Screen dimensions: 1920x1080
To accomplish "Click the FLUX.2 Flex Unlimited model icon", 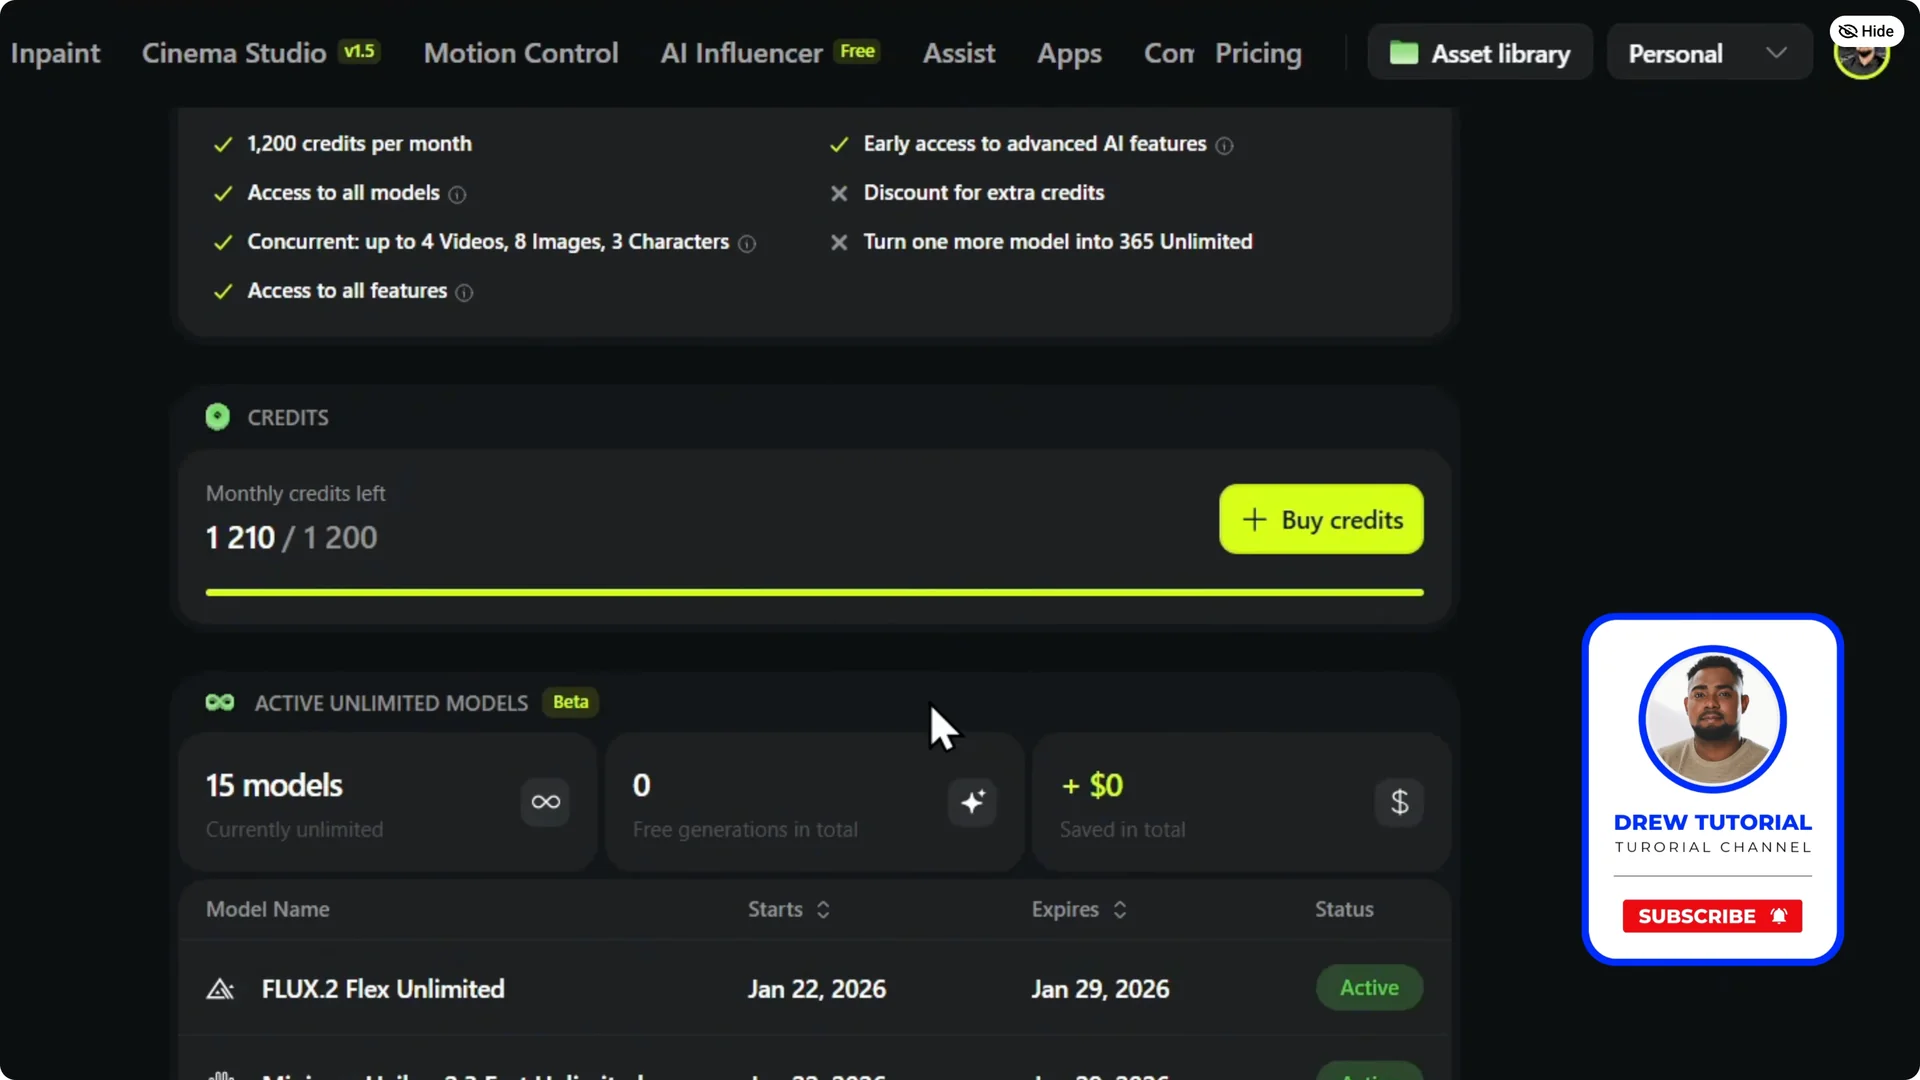I will (x=220, y=988).
